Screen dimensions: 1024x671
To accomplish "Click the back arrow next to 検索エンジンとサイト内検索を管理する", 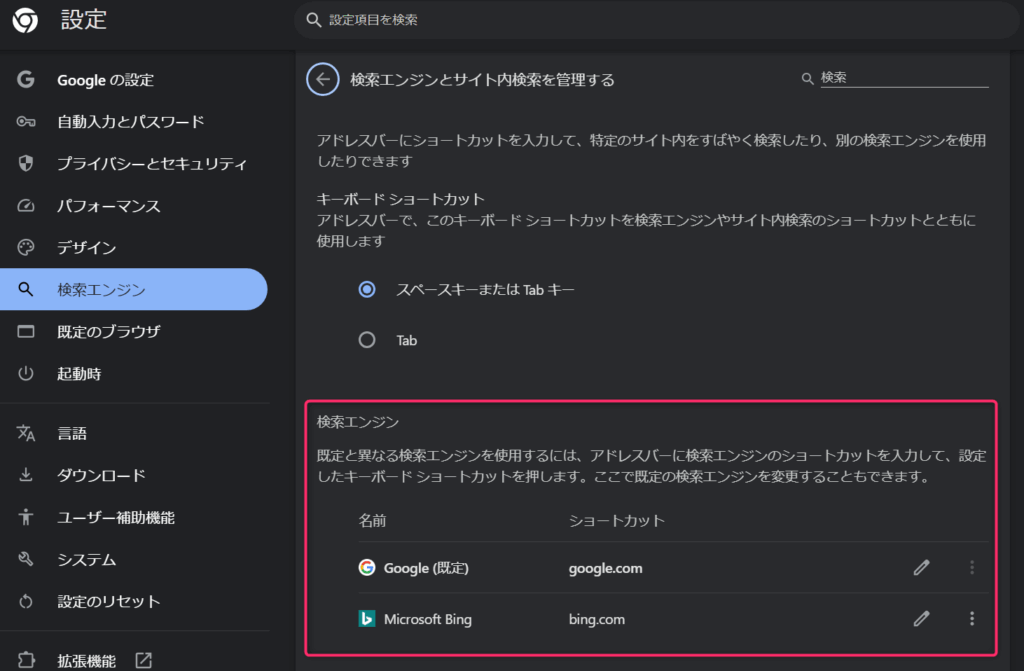I will point(322,79).
